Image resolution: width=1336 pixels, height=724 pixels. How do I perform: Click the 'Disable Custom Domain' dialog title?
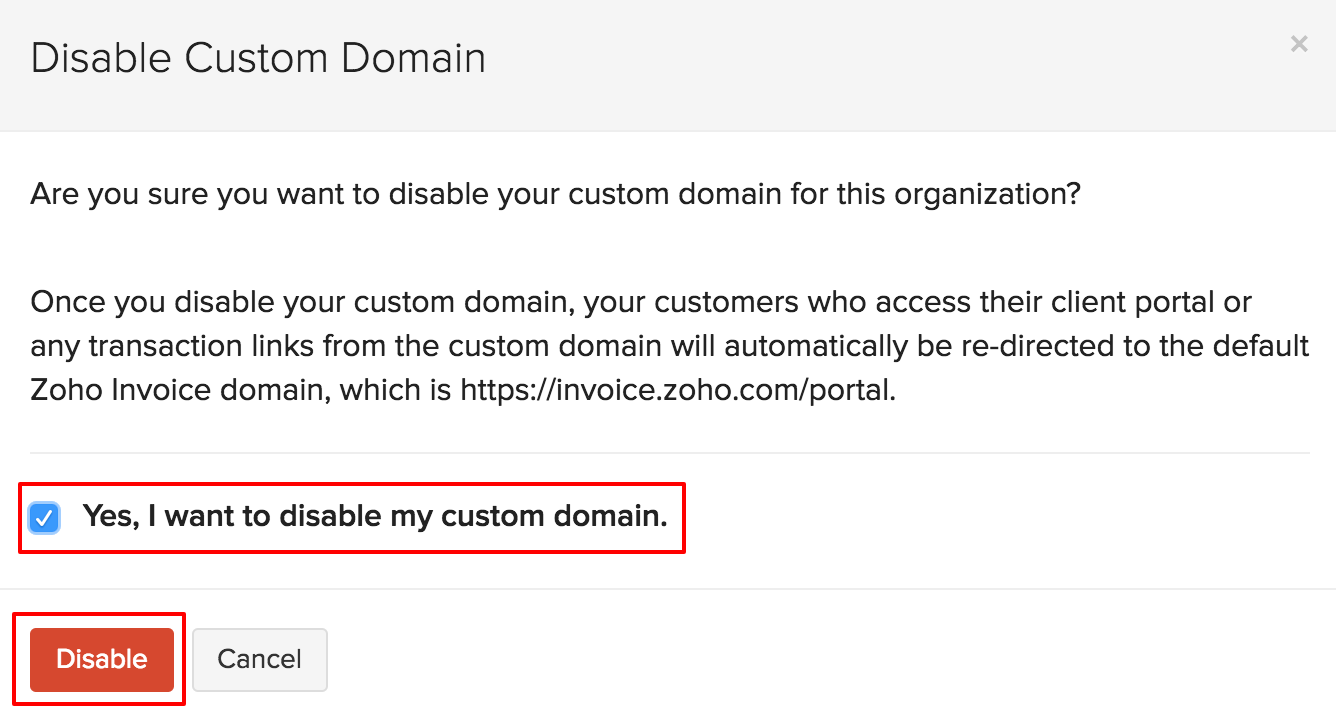tap(258, 58)
